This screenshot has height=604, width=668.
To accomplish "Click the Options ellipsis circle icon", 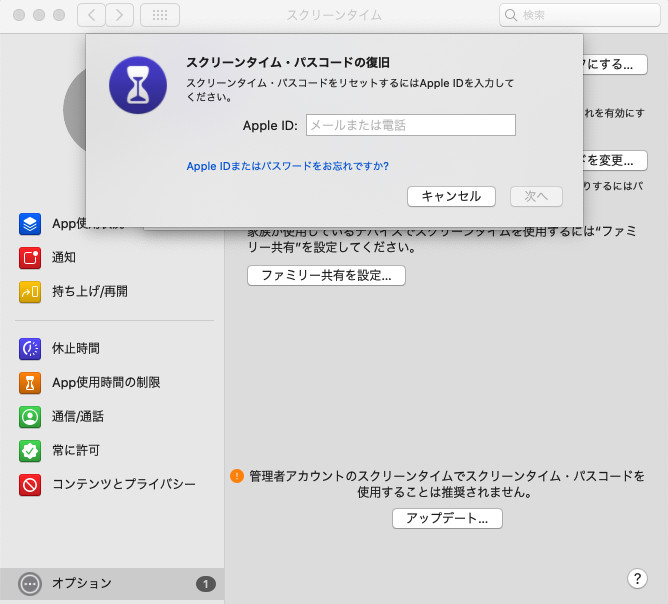I will 30,584.
